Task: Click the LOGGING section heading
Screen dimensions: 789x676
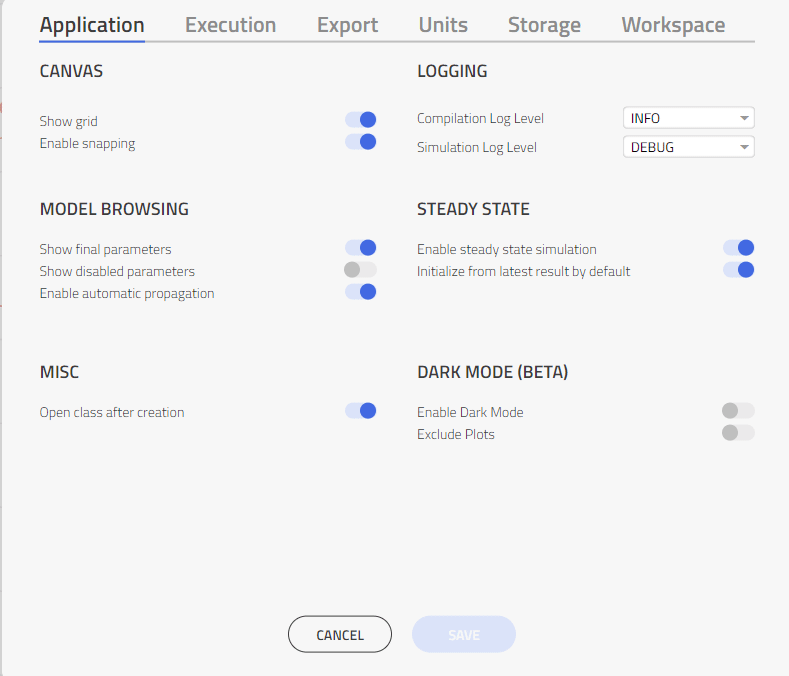Action: (452, 71)
